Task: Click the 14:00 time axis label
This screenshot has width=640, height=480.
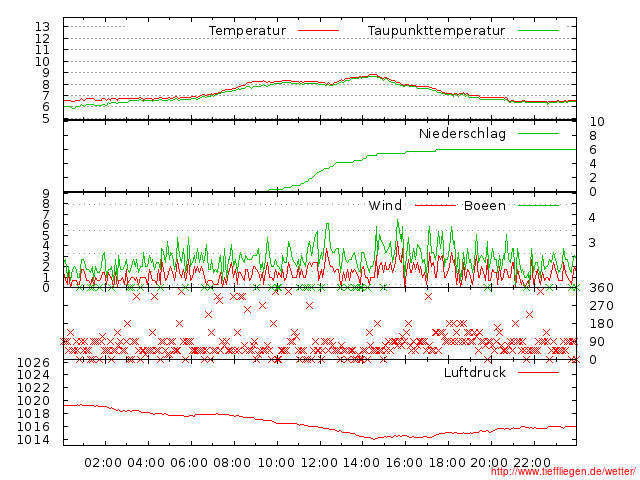Action: coord(361,463)
